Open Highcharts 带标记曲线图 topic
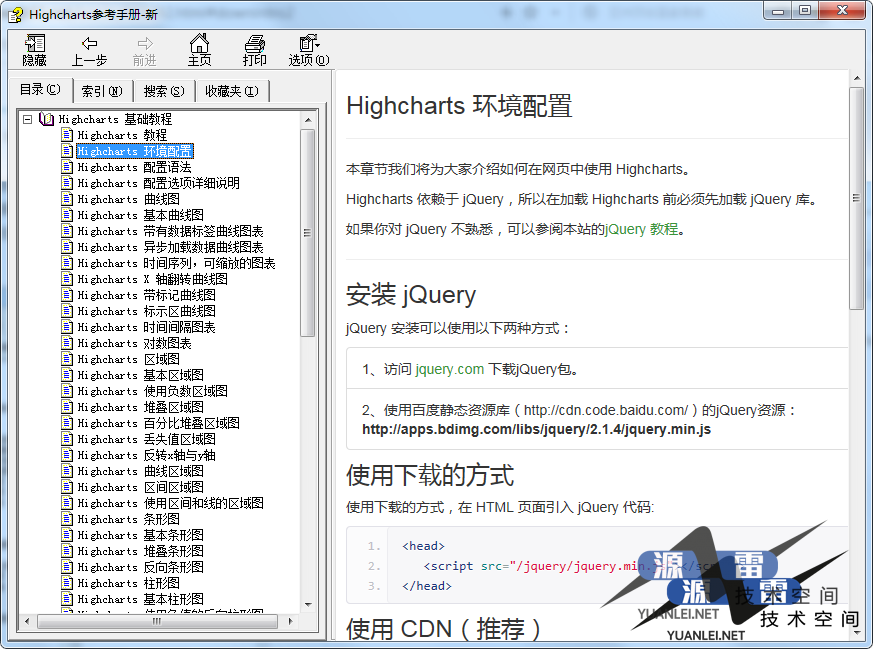873x649 pixels. point(146,295)
